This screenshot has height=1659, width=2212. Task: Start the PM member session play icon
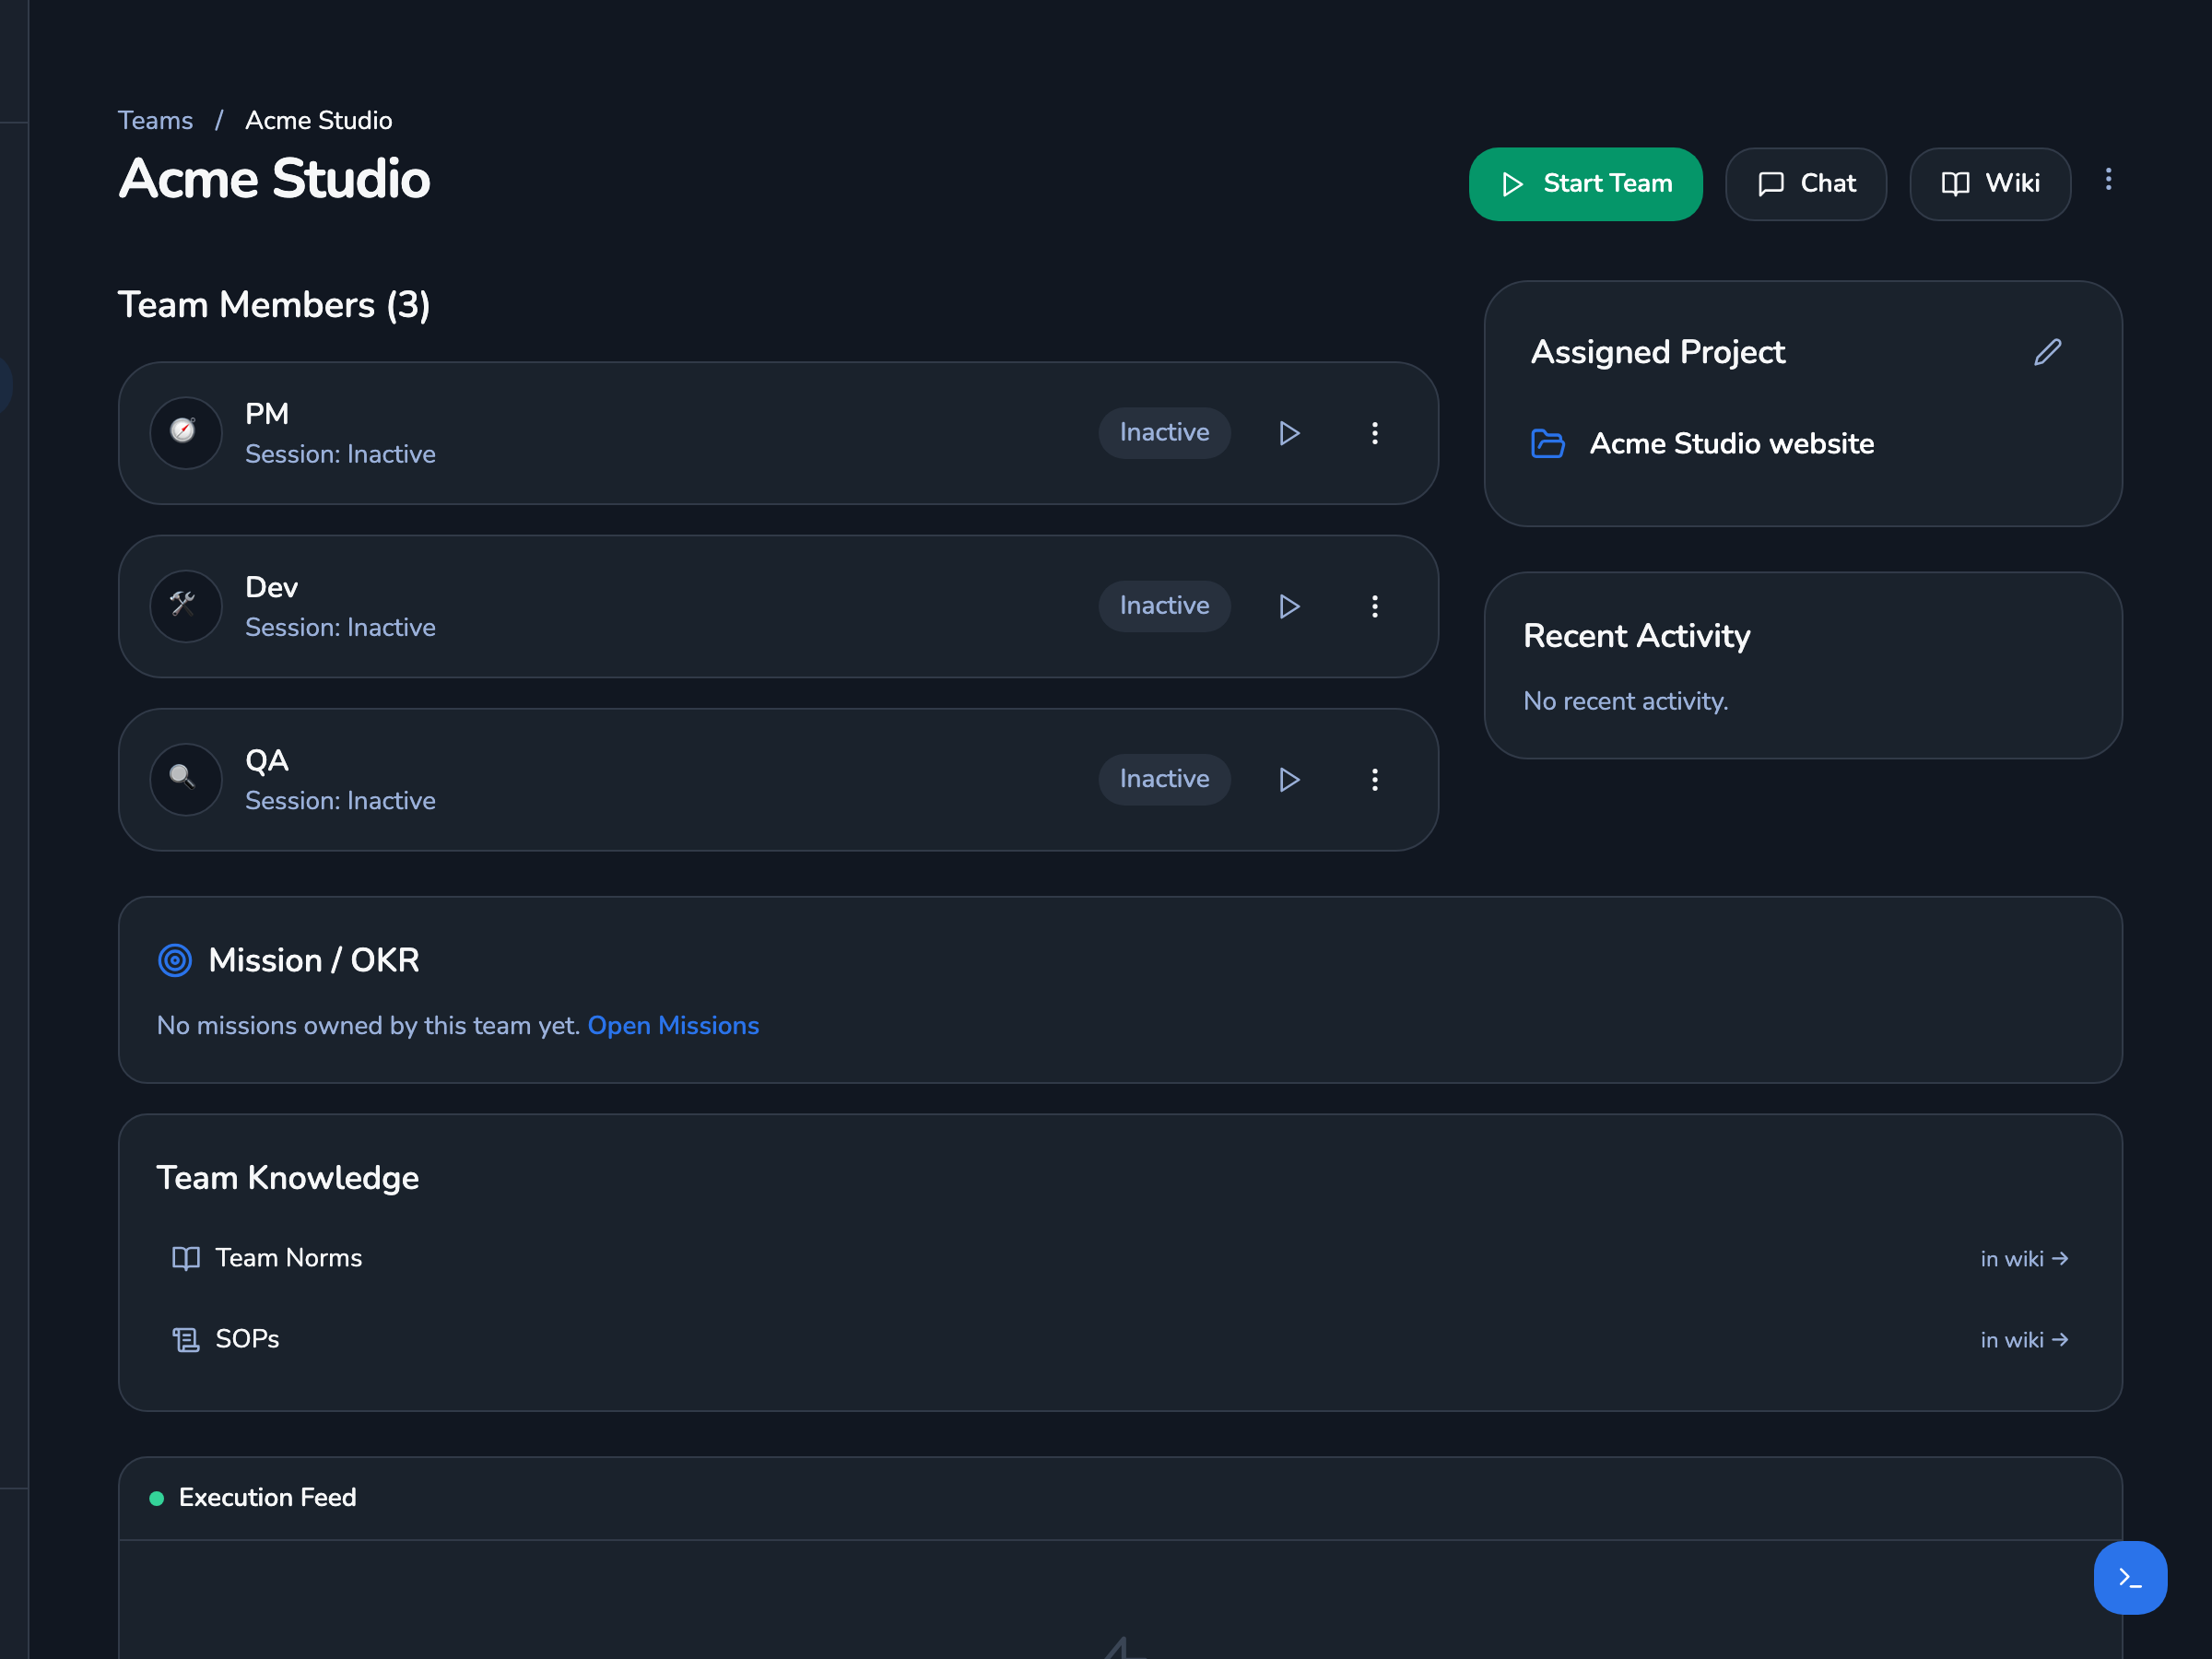[x=1289, y=433]
